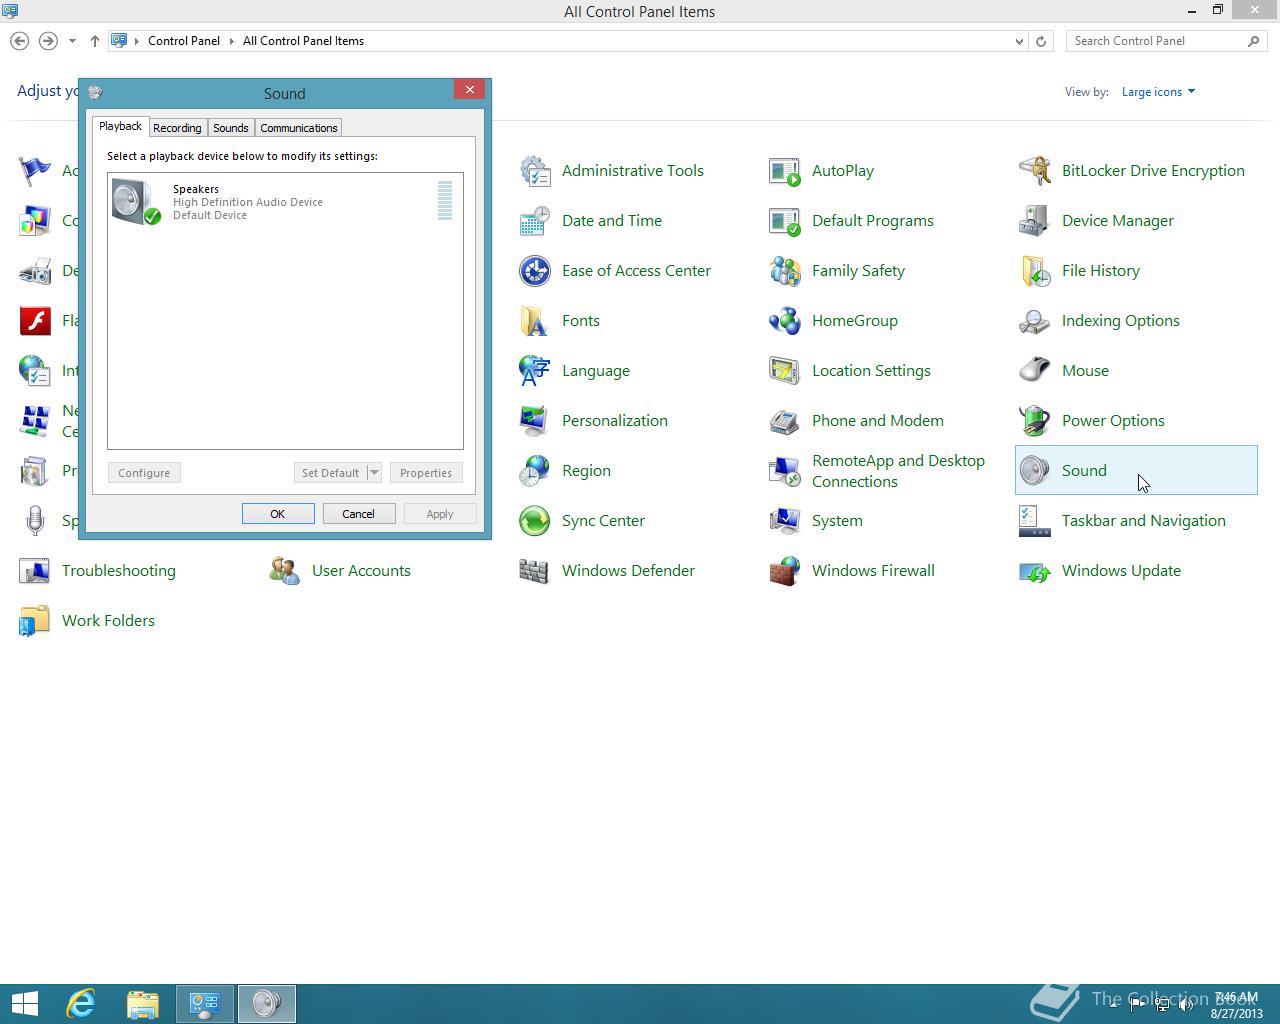Open Date and Time icon
The image size is (1280, 1024).
coord(535,221)
